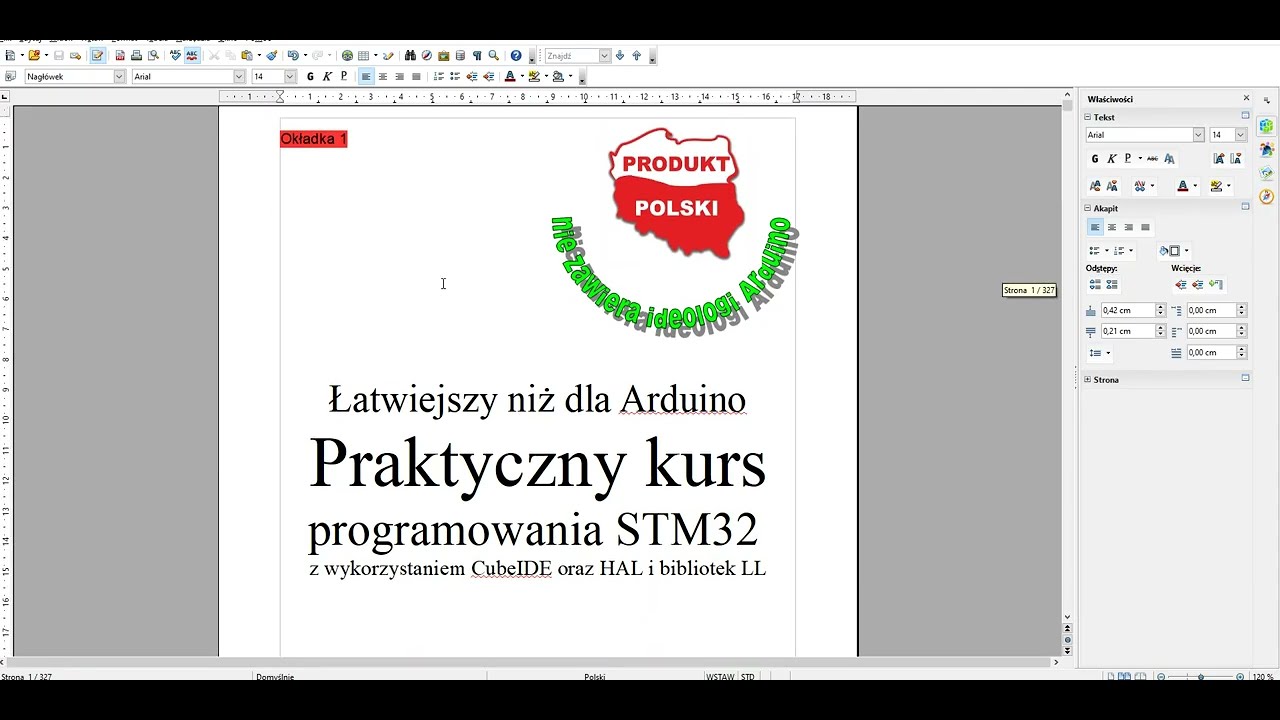1280x720 pixels.
Task: Switch to sidebar Styles and Formatting tab
Action: coord(1266,149)
